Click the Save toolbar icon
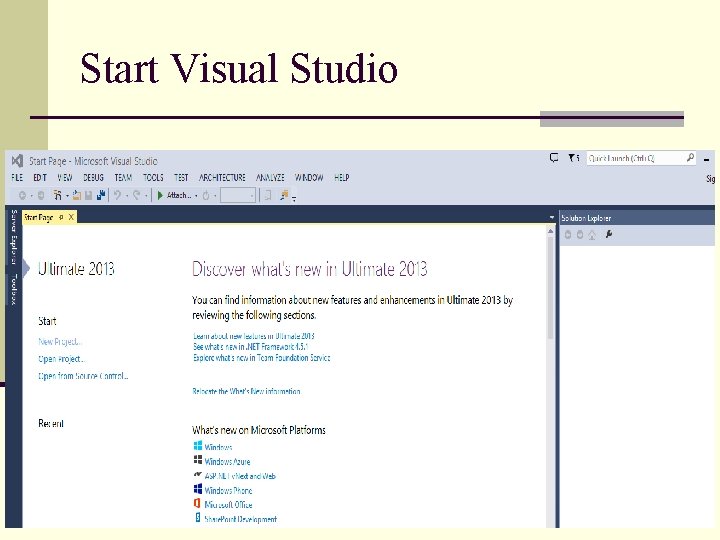 (x=88, y=196)
